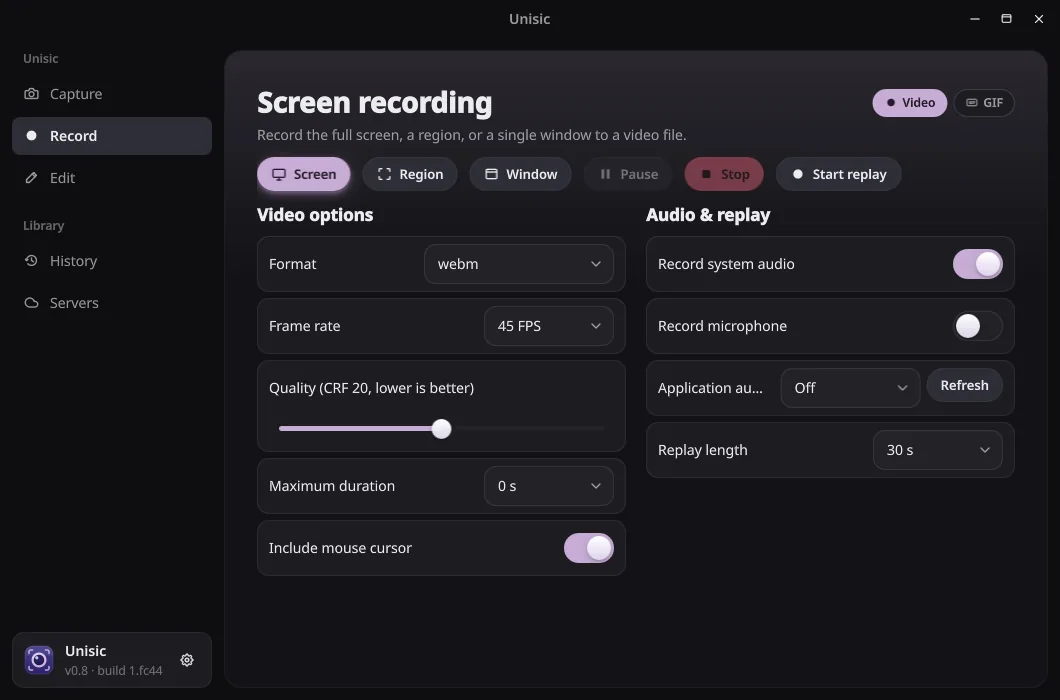The width and height of the screenshot is (1060, 700).
Task: Minimize the Unisic window
Action: coord(974,19)
